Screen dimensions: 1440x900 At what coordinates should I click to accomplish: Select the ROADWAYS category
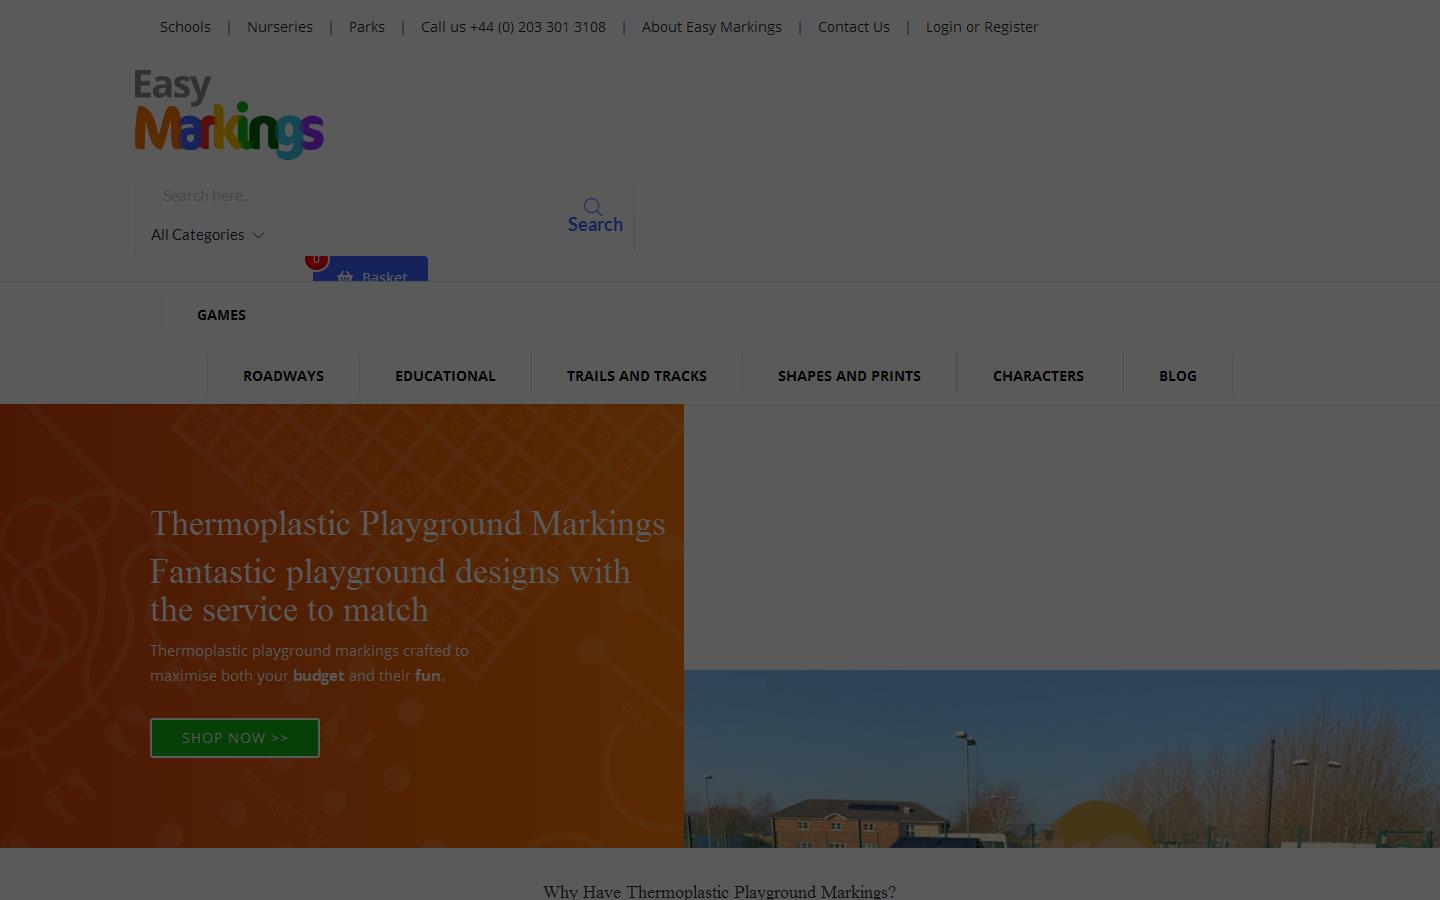(283, 376)
